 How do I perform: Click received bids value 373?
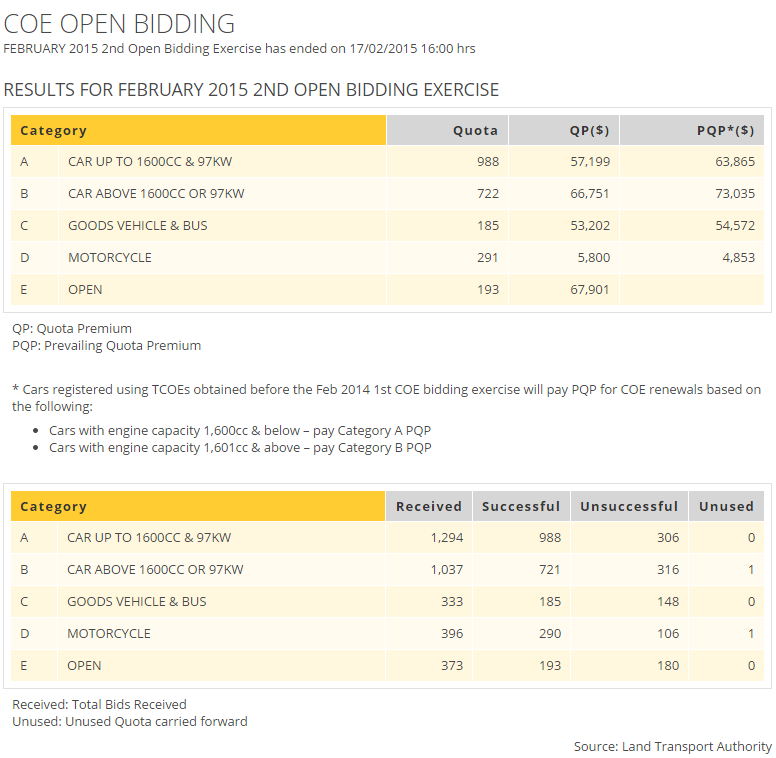pos(452,665)
